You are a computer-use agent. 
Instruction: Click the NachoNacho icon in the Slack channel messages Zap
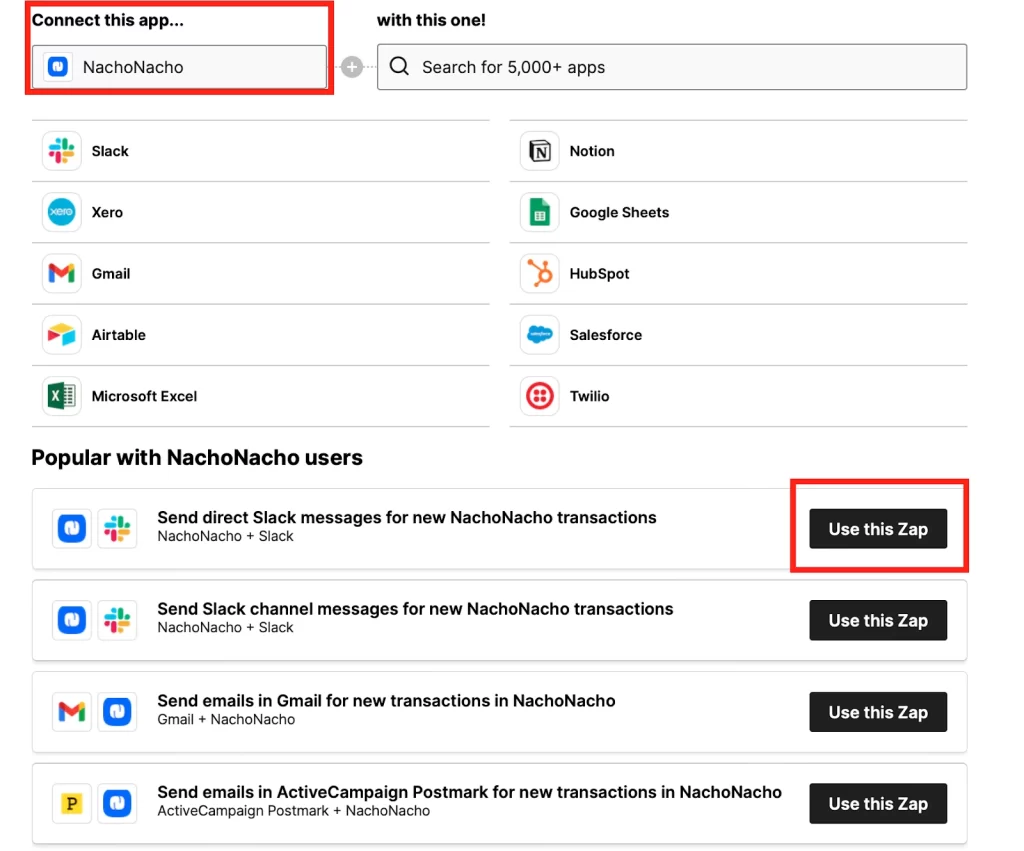point(72,619)
